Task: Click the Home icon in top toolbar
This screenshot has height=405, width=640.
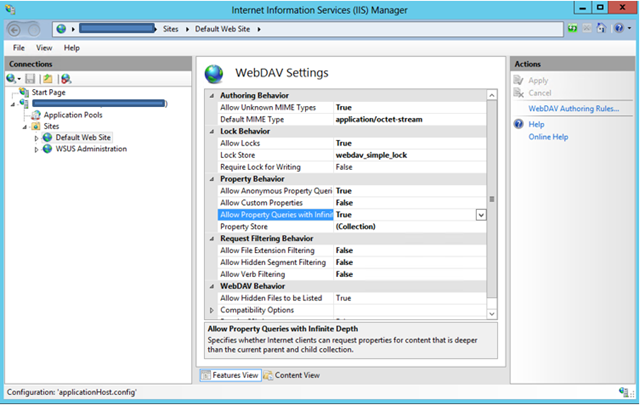Action: [x=601, y=28]
